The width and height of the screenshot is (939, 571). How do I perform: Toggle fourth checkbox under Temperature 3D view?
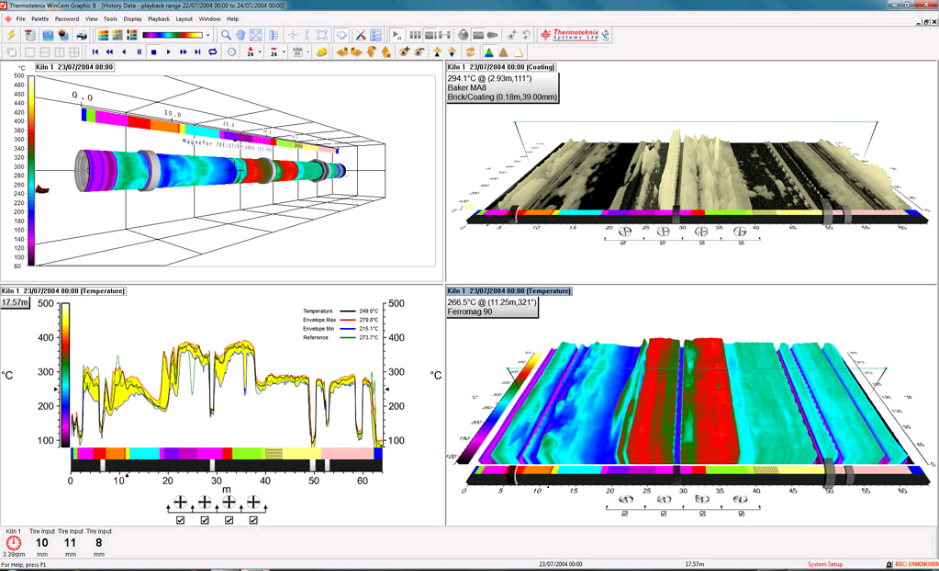741,513
